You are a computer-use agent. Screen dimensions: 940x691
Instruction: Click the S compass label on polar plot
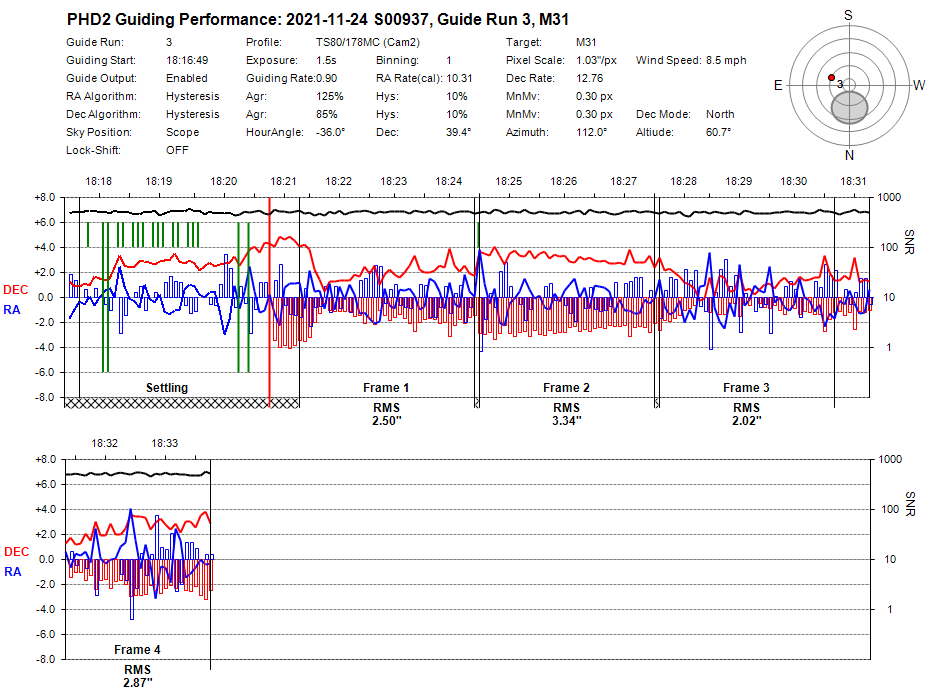[848, 16]
